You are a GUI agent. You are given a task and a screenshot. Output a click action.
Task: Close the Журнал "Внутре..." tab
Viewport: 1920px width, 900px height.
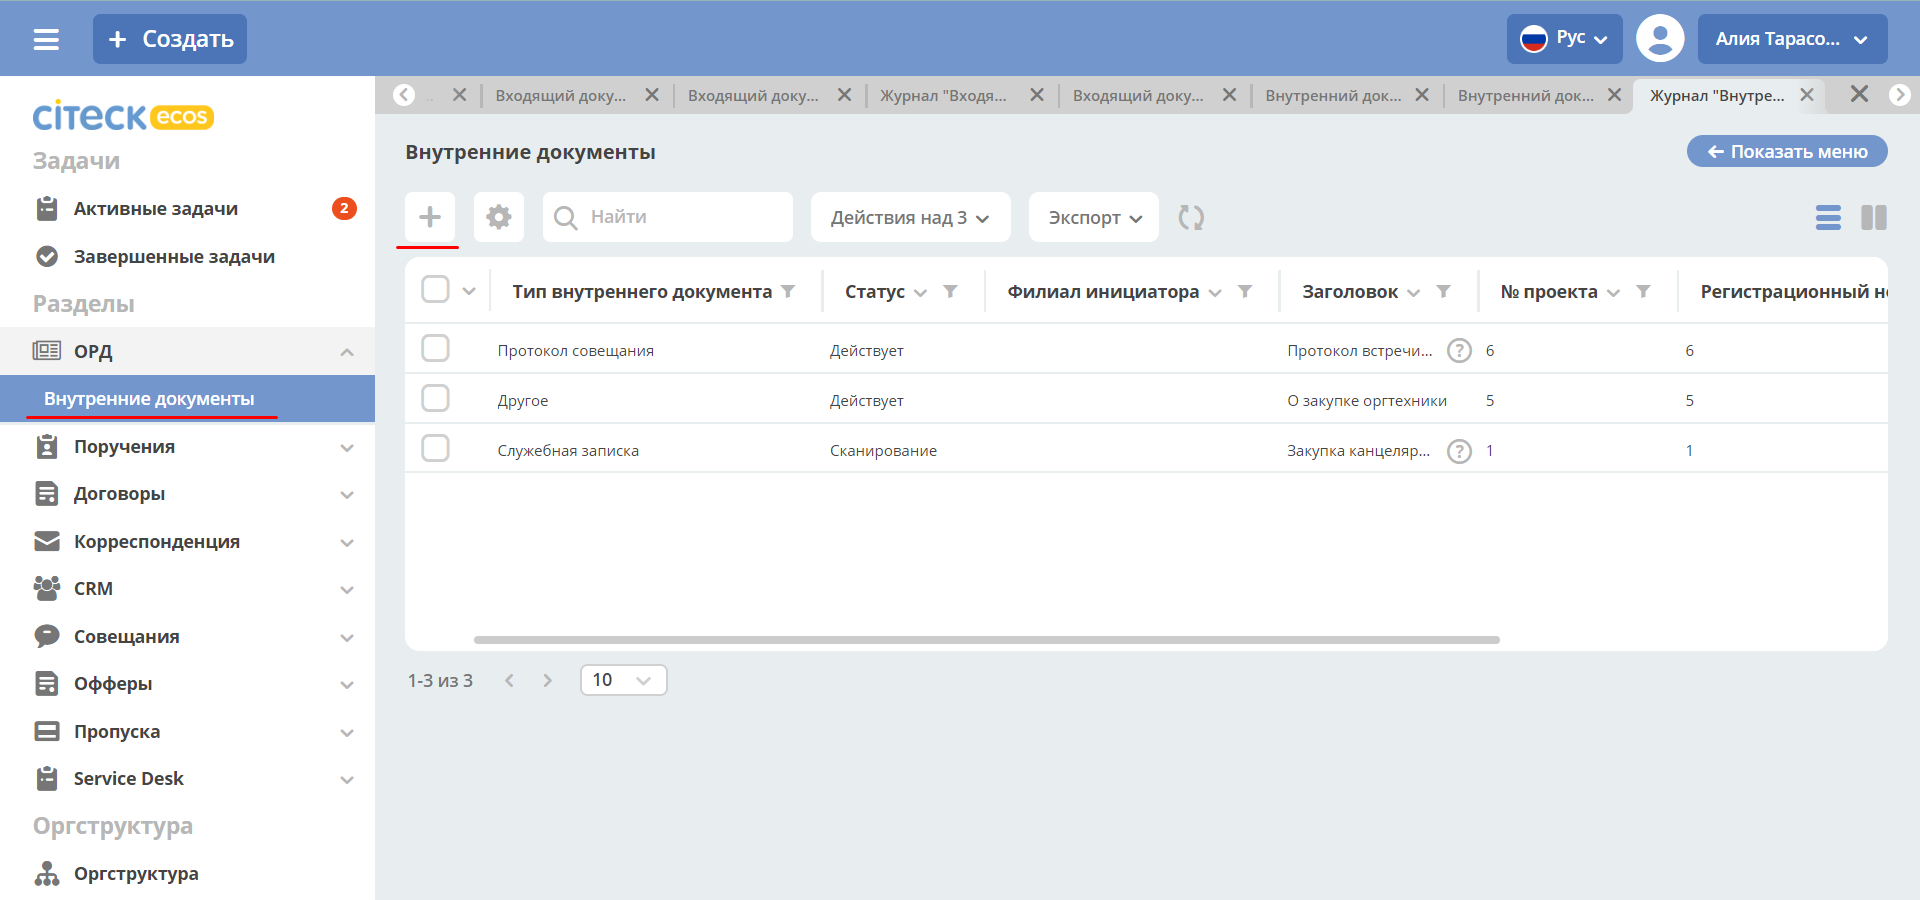(x=1807, y=95)
